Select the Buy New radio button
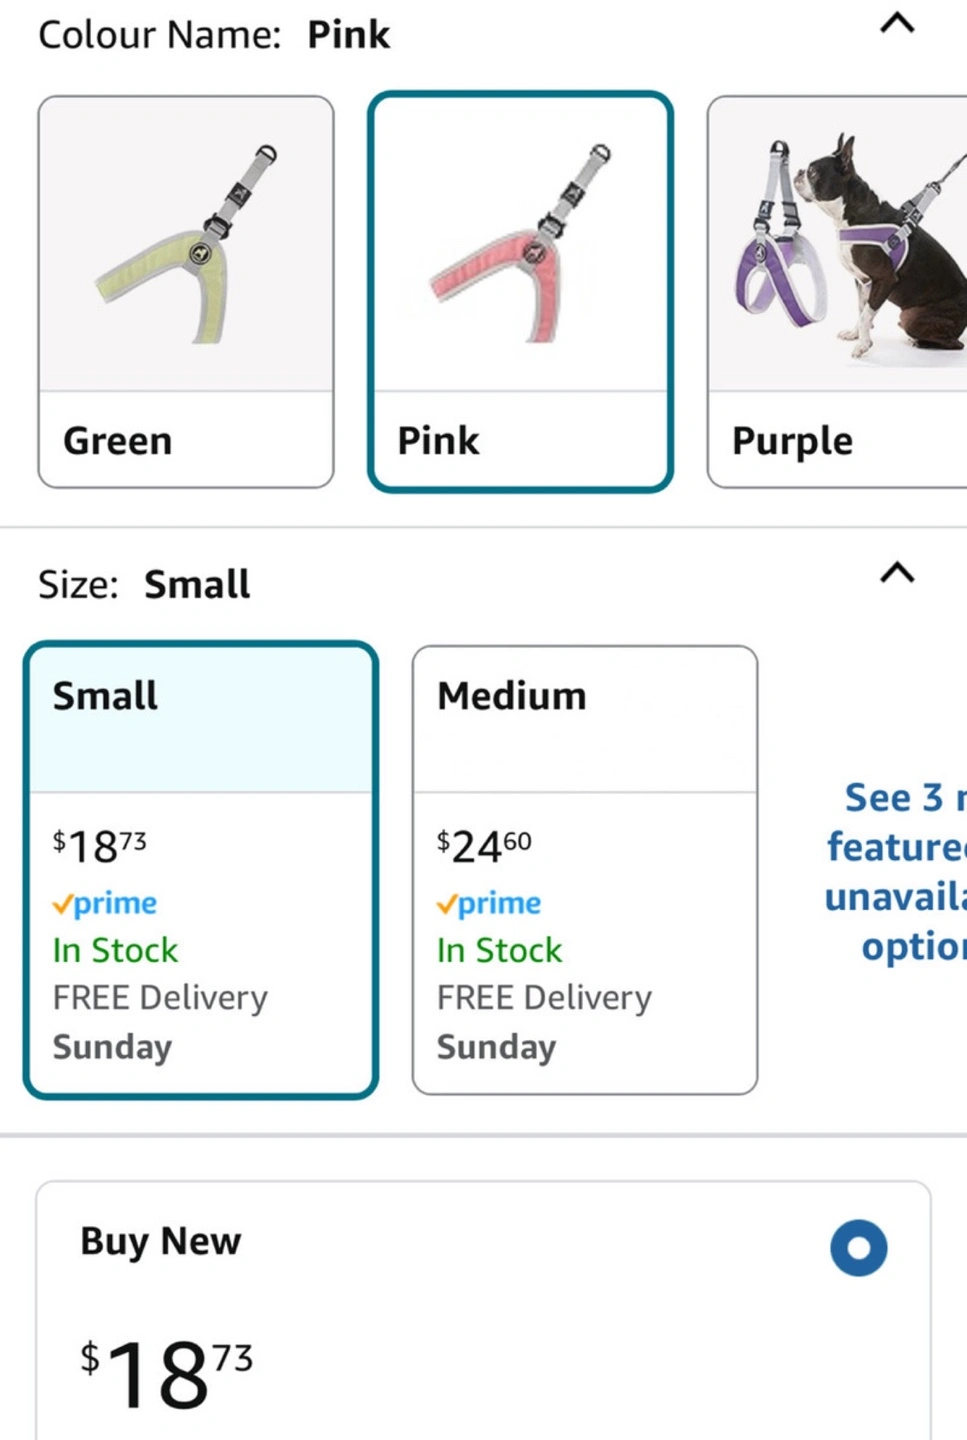Screen dimensions: 967x1440 [858, 1248]
